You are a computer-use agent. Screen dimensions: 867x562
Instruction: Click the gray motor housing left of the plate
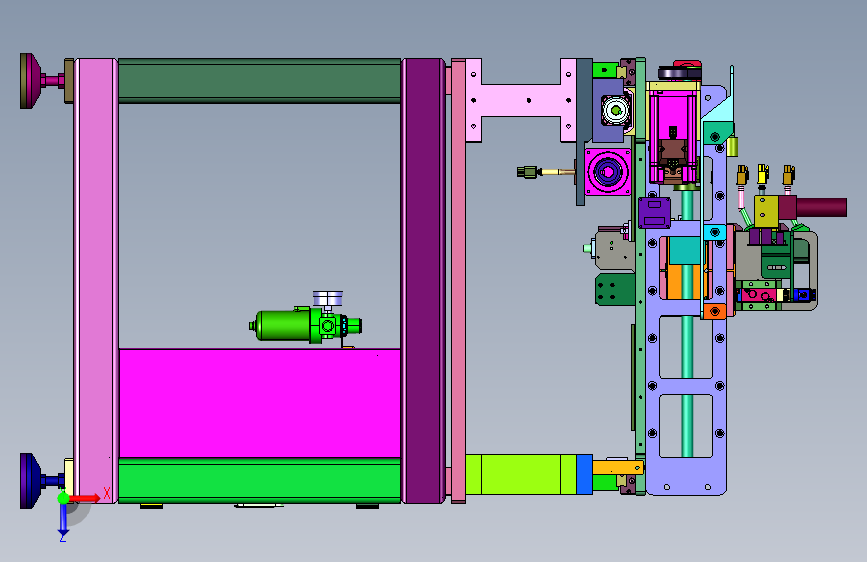pos(615,248)
